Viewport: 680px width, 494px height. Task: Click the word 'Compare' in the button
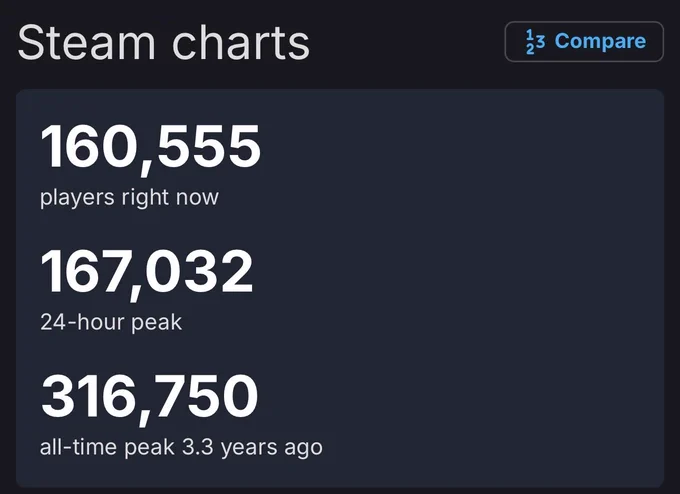tap(601, 42)
